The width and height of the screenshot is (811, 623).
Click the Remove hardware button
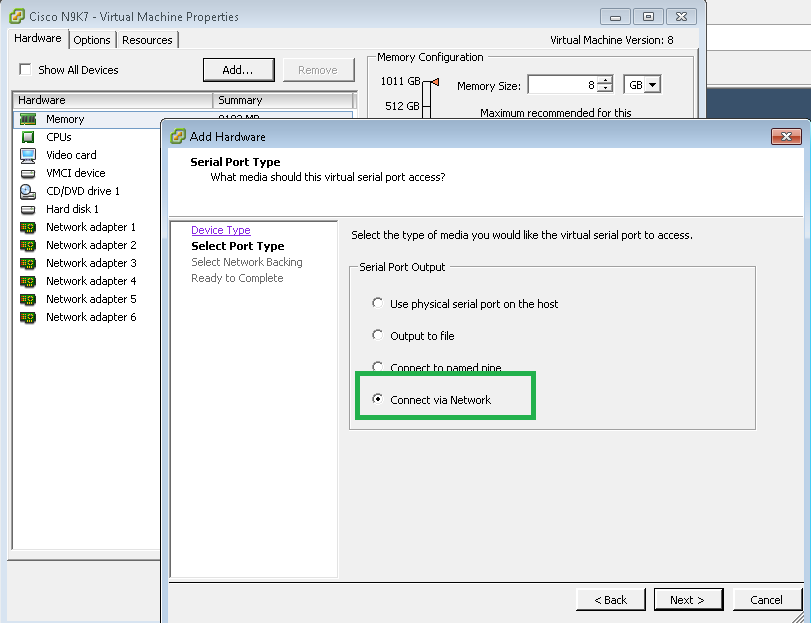tap(318, 70)
